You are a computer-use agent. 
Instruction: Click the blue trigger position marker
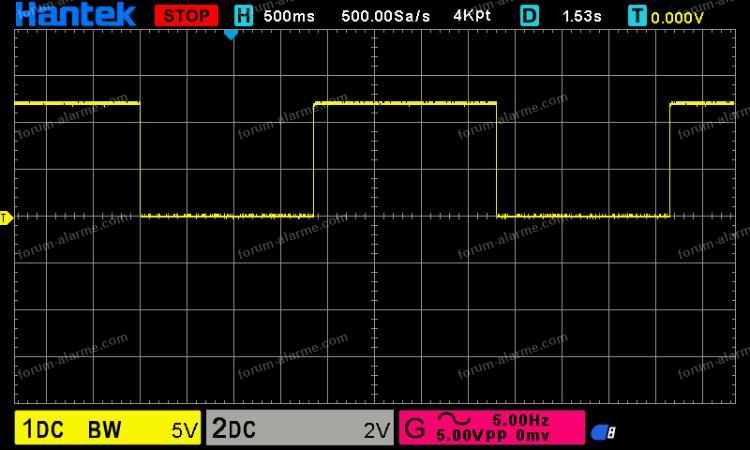click(x=231, y=34)
